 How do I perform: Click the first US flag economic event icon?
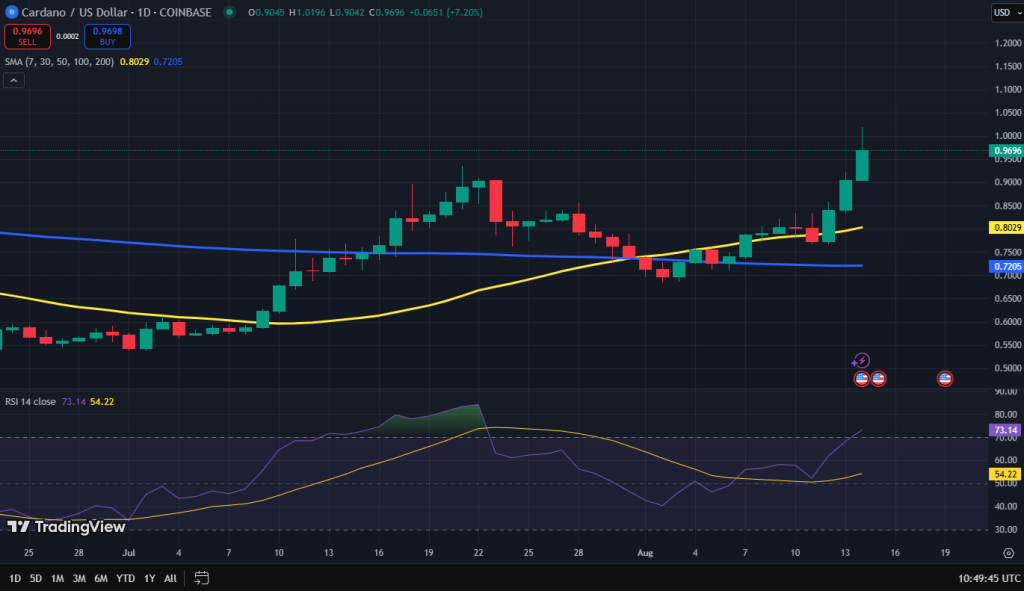click(861, 378)
